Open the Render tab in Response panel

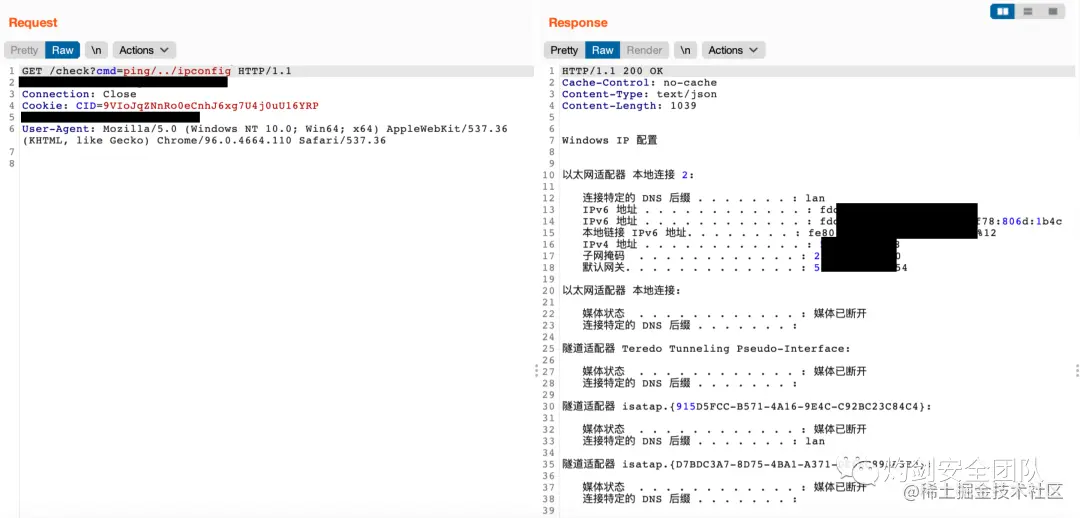[645, 50]
